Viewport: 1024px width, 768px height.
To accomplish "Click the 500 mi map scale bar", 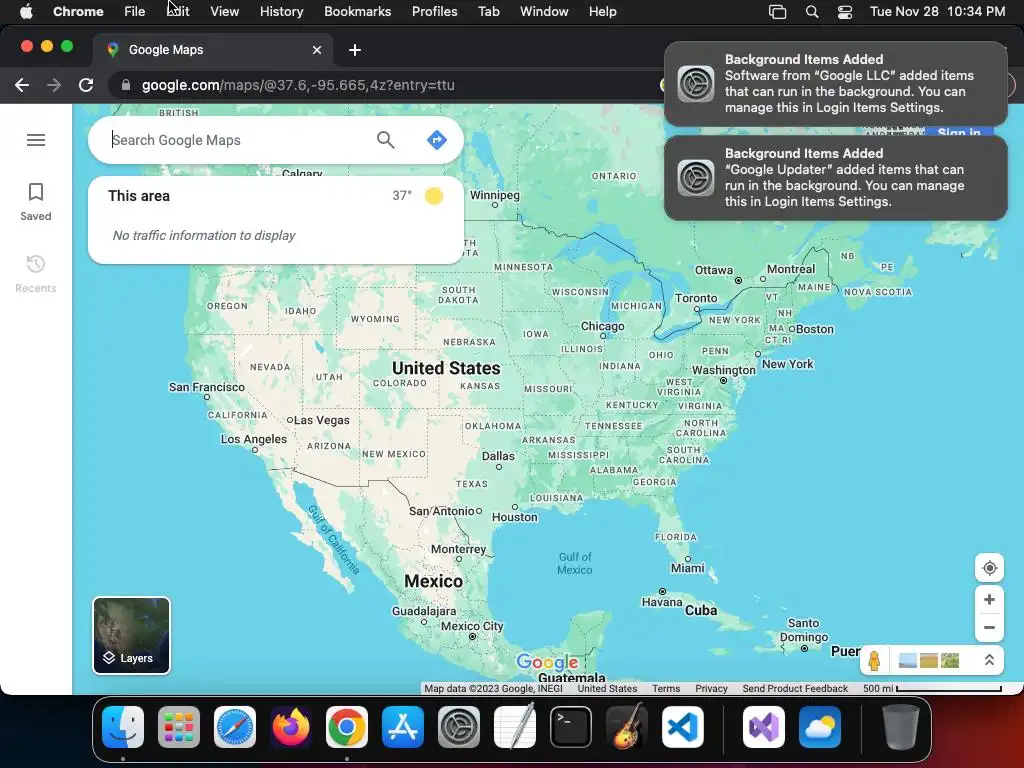I will [x=932, y=688].
